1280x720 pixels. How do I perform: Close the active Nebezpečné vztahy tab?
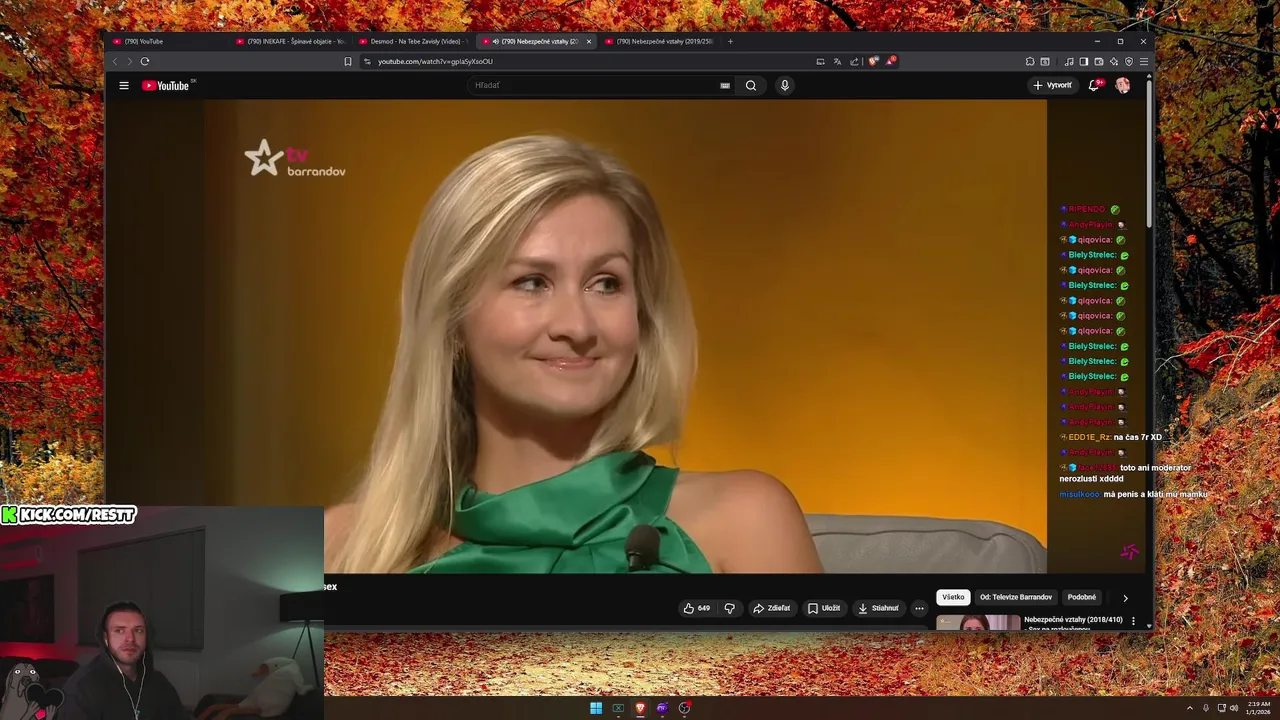589,41
